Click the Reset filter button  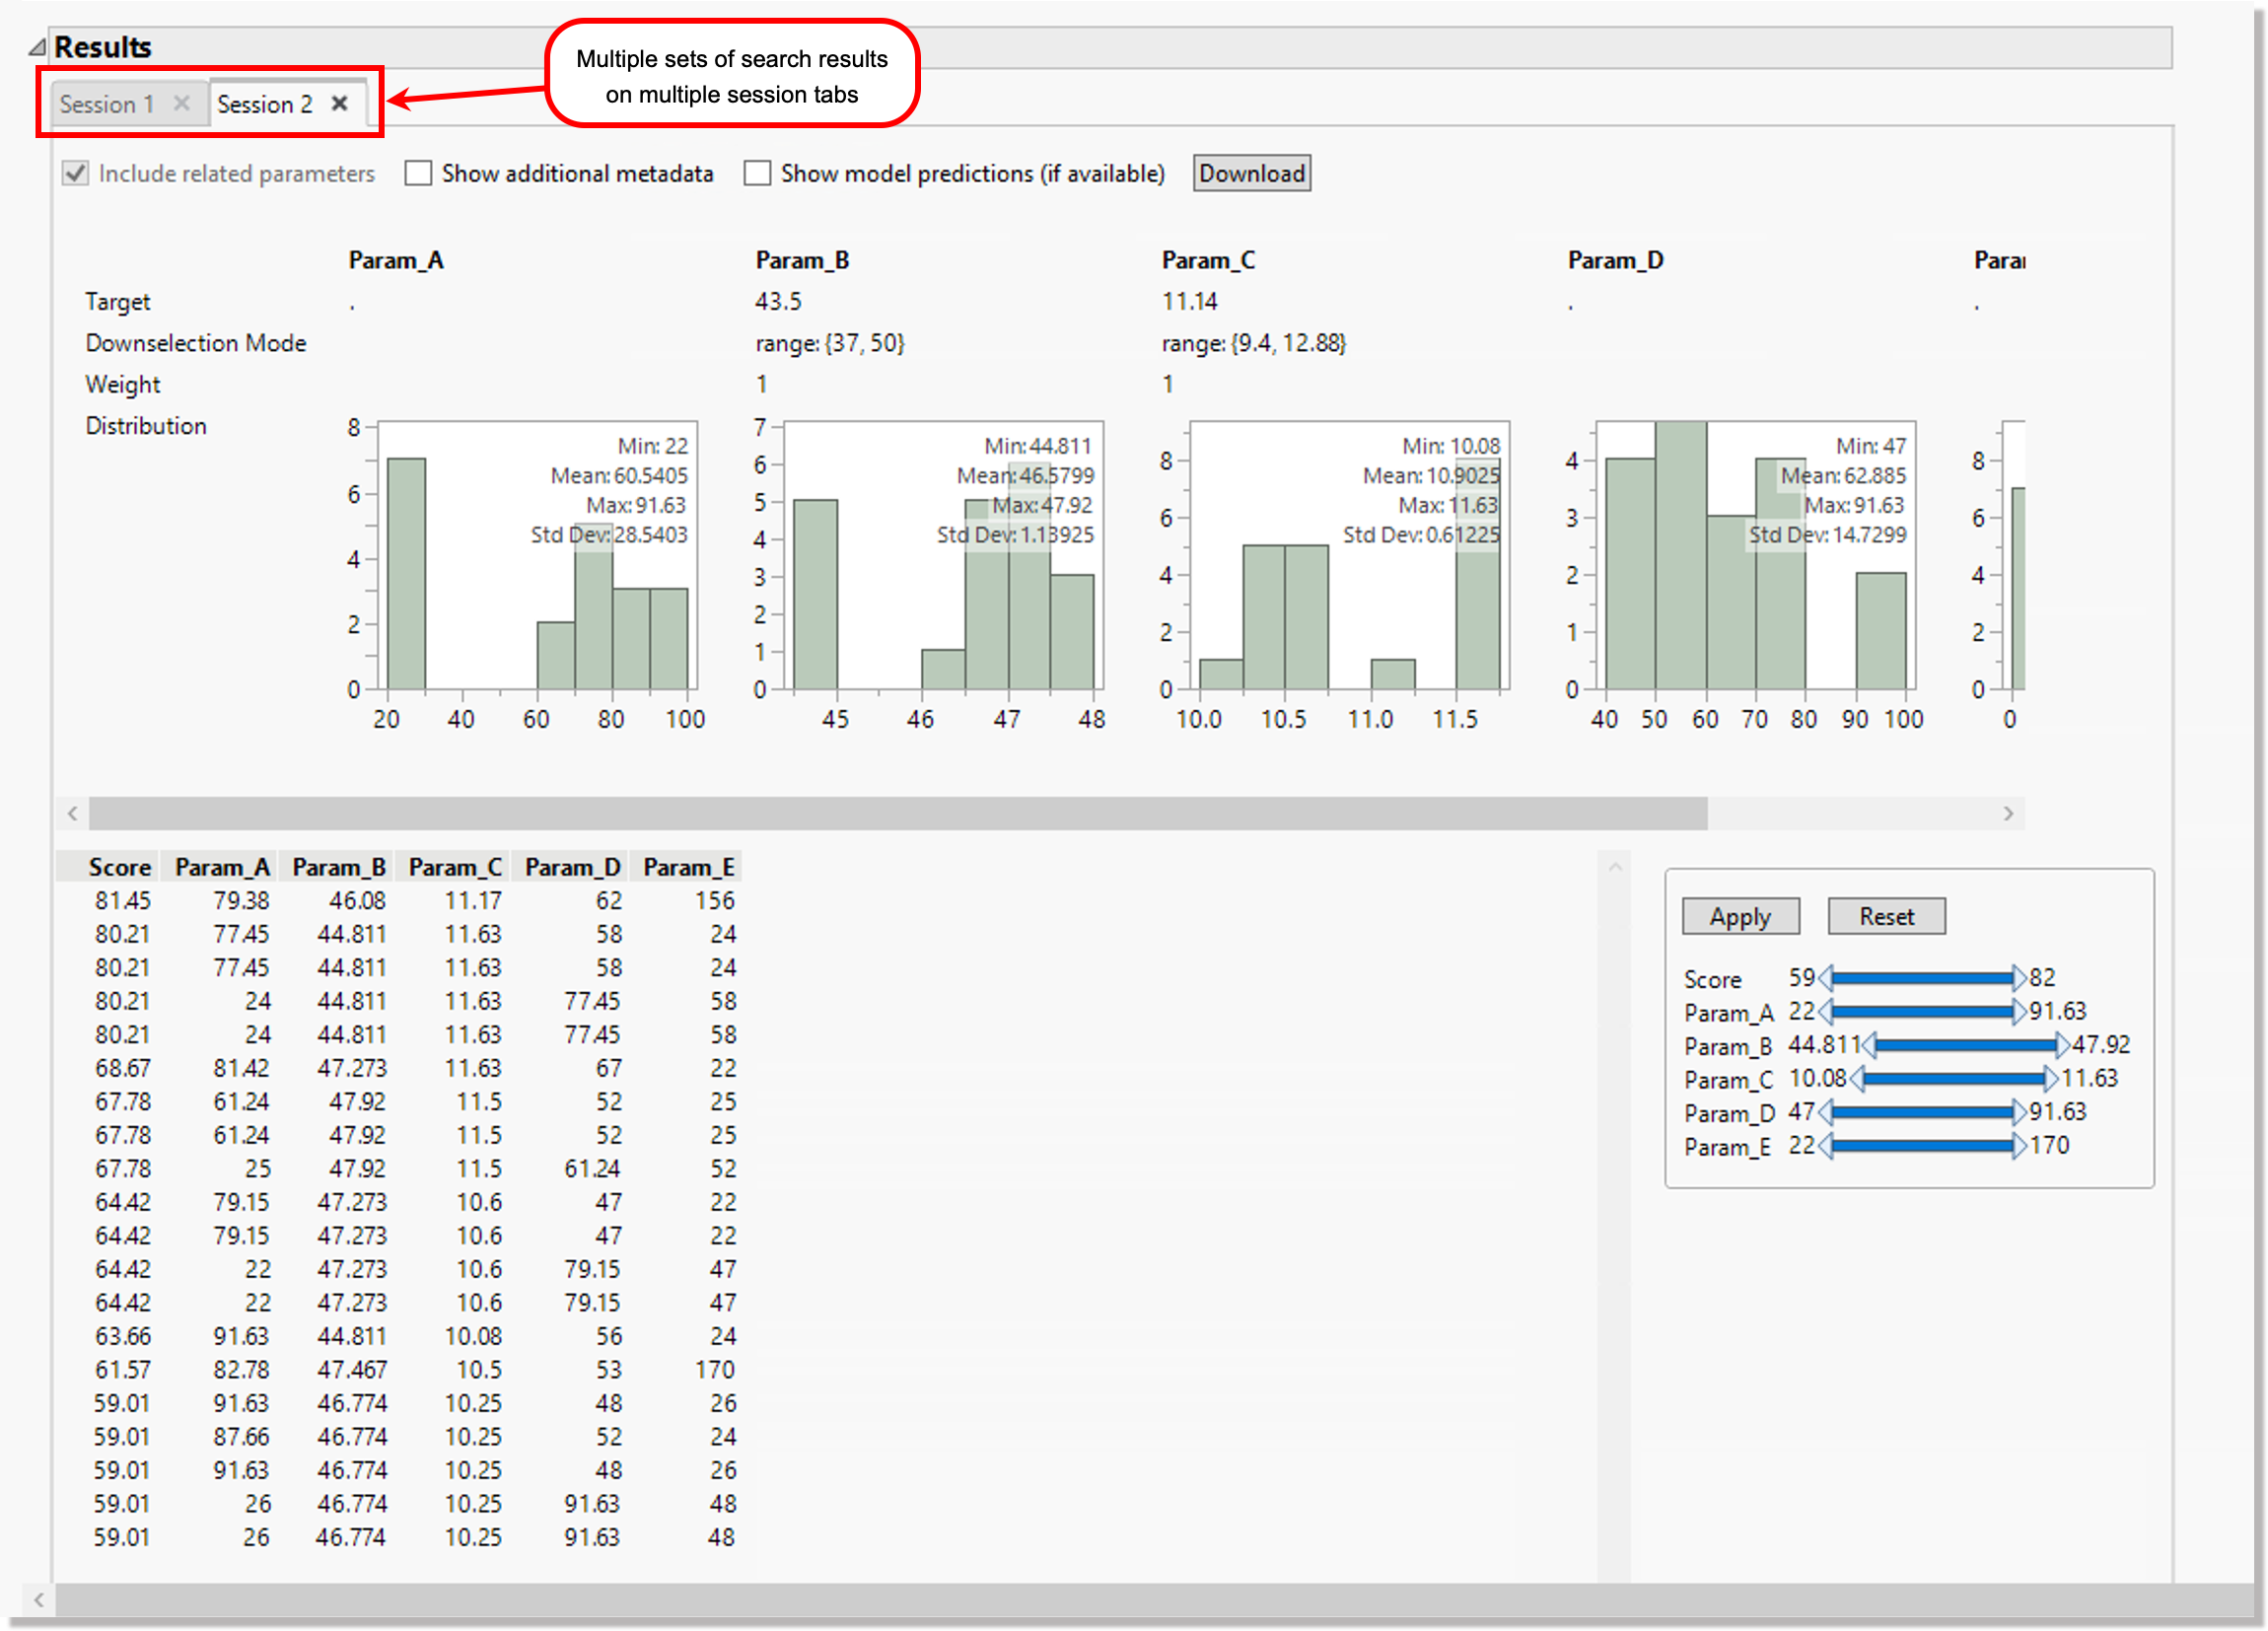[1886, 916]
